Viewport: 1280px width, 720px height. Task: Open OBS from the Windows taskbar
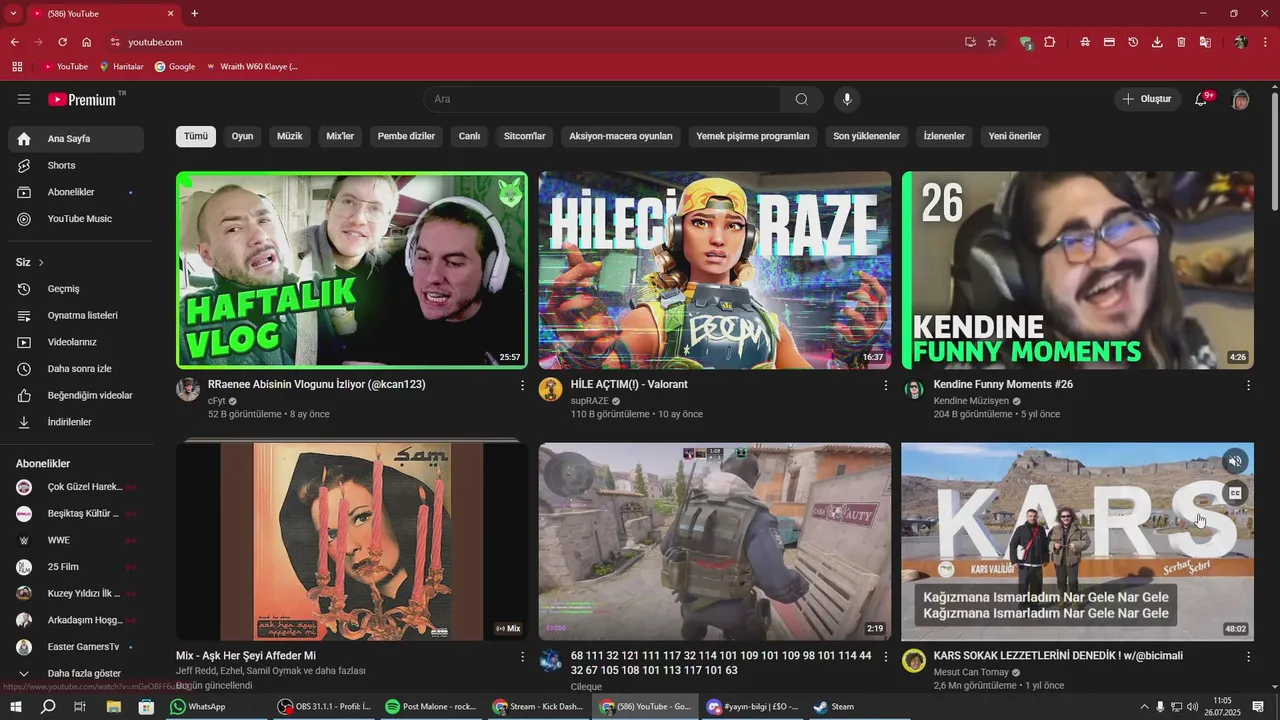click(x=325, y=707)
